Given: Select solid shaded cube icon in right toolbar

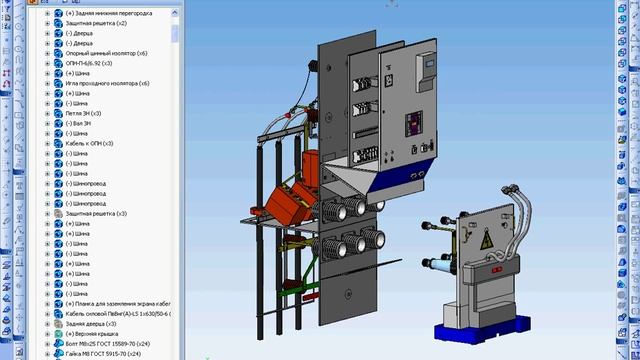Looking at the screenshot, I should (622, 111).
